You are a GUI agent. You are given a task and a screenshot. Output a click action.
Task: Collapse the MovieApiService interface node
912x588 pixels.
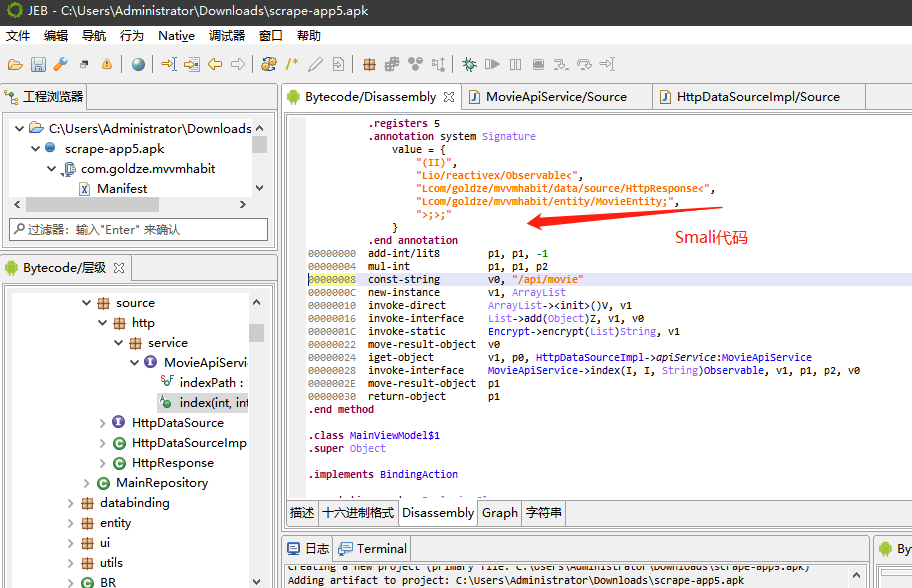[x=134, y=362]
